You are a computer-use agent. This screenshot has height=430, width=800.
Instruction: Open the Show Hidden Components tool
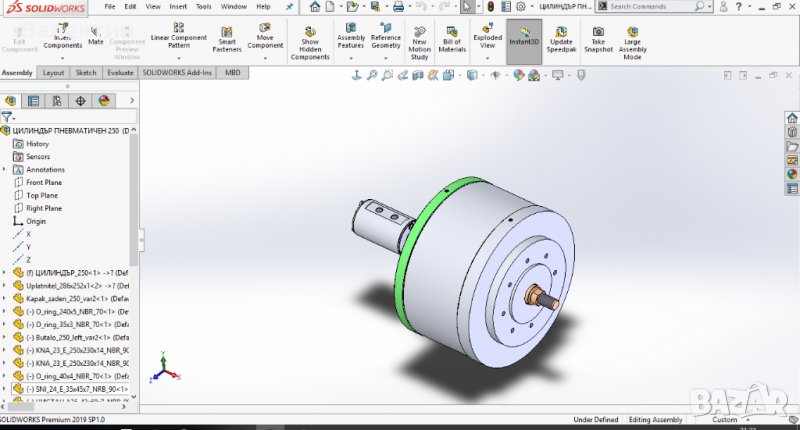pyautogui.click(x=310, y=40)
